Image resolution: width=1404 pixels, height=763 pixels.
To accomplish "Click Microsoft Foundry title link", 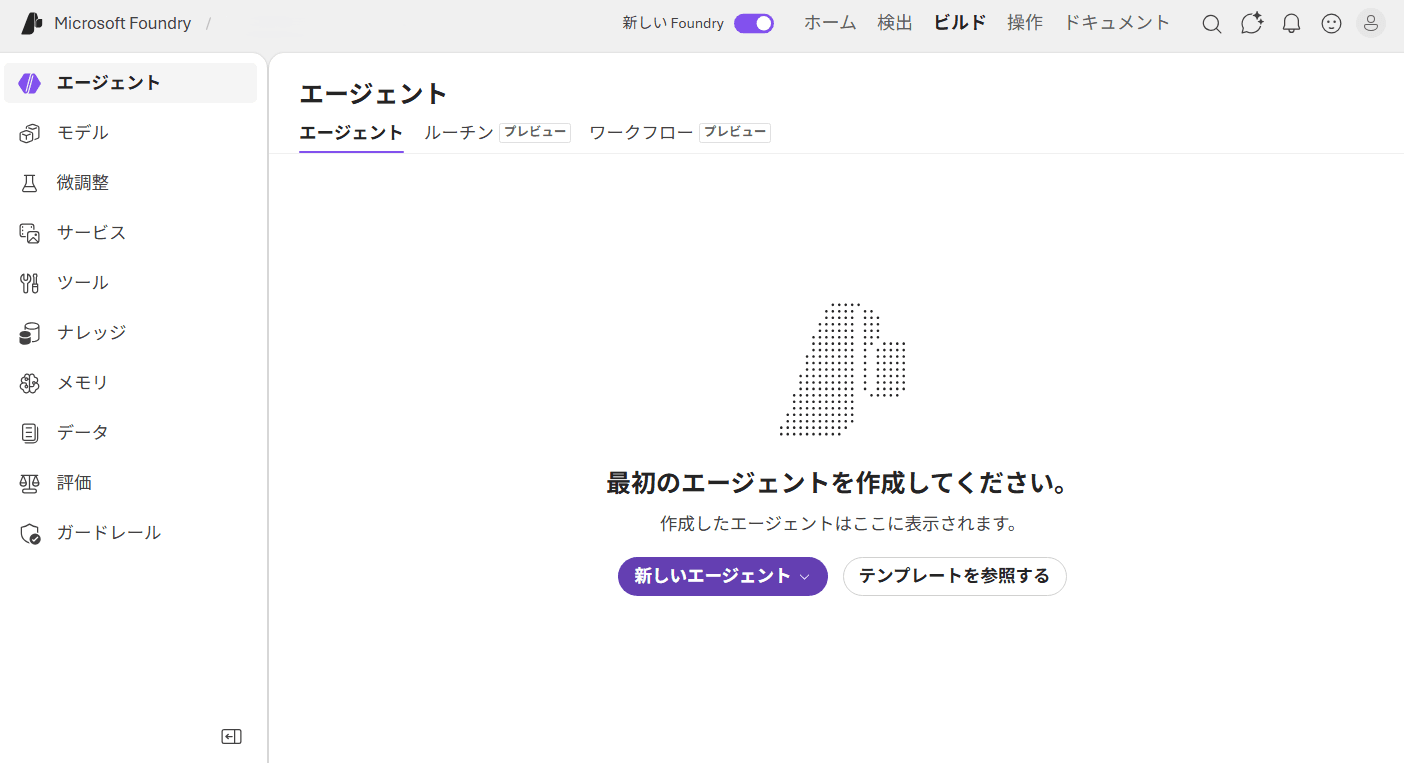I will [122, 23].
